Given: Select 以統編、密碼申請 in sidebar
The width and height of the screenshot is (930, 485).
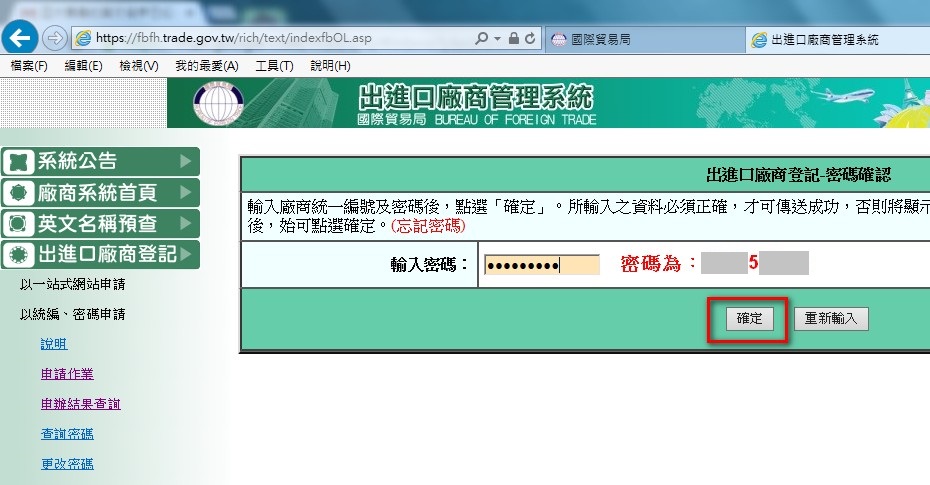Looking at the screenshot, I should [72, 314].
